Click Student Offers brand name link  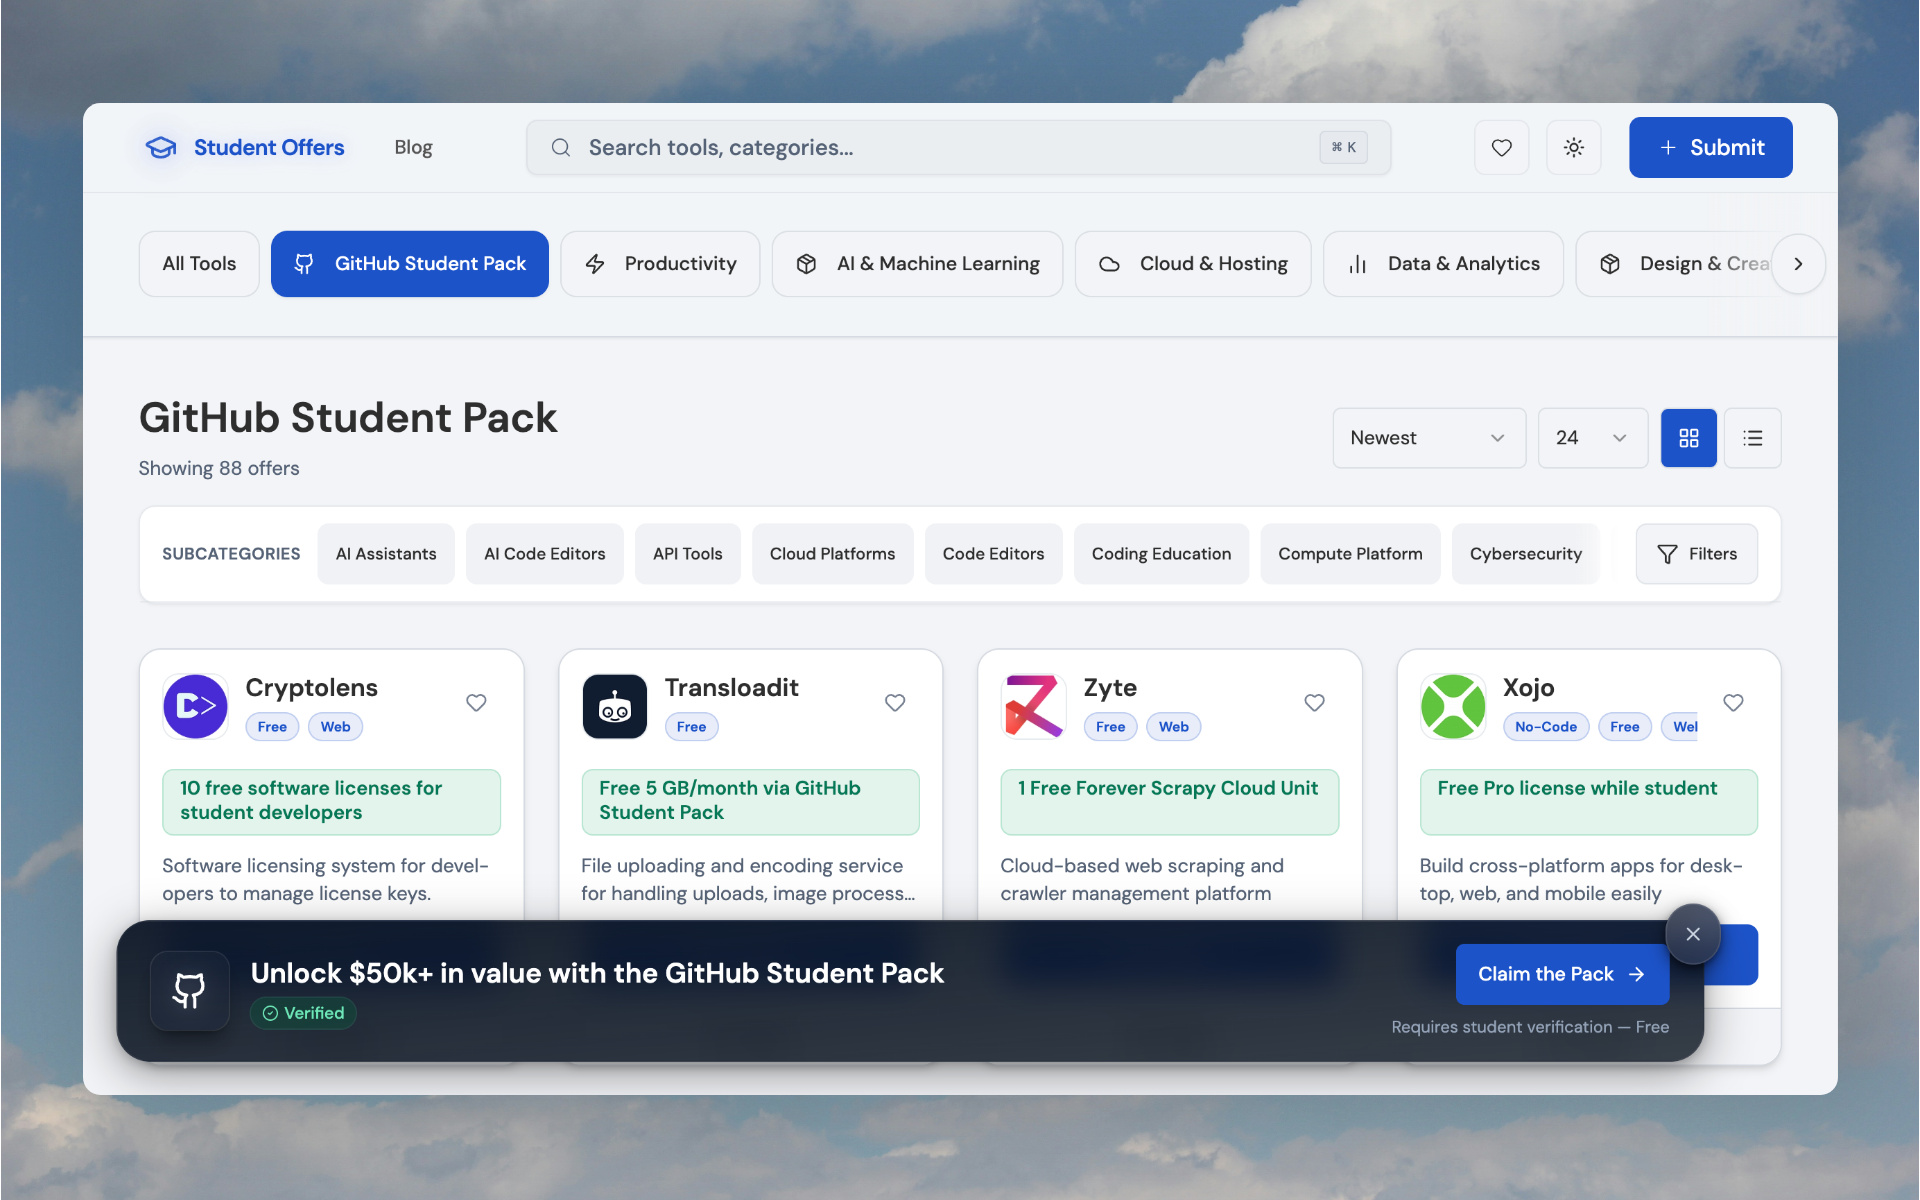(269, 147)
